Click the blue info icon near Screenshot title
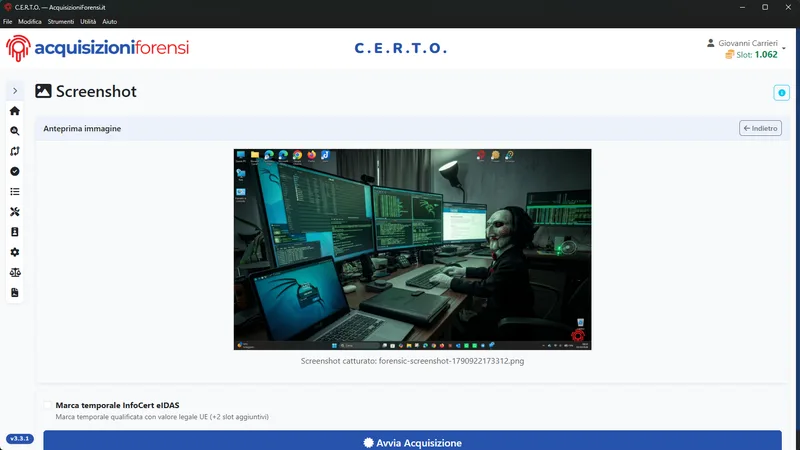Viewport: 800px width, 450px height. [x=781, y=93]
